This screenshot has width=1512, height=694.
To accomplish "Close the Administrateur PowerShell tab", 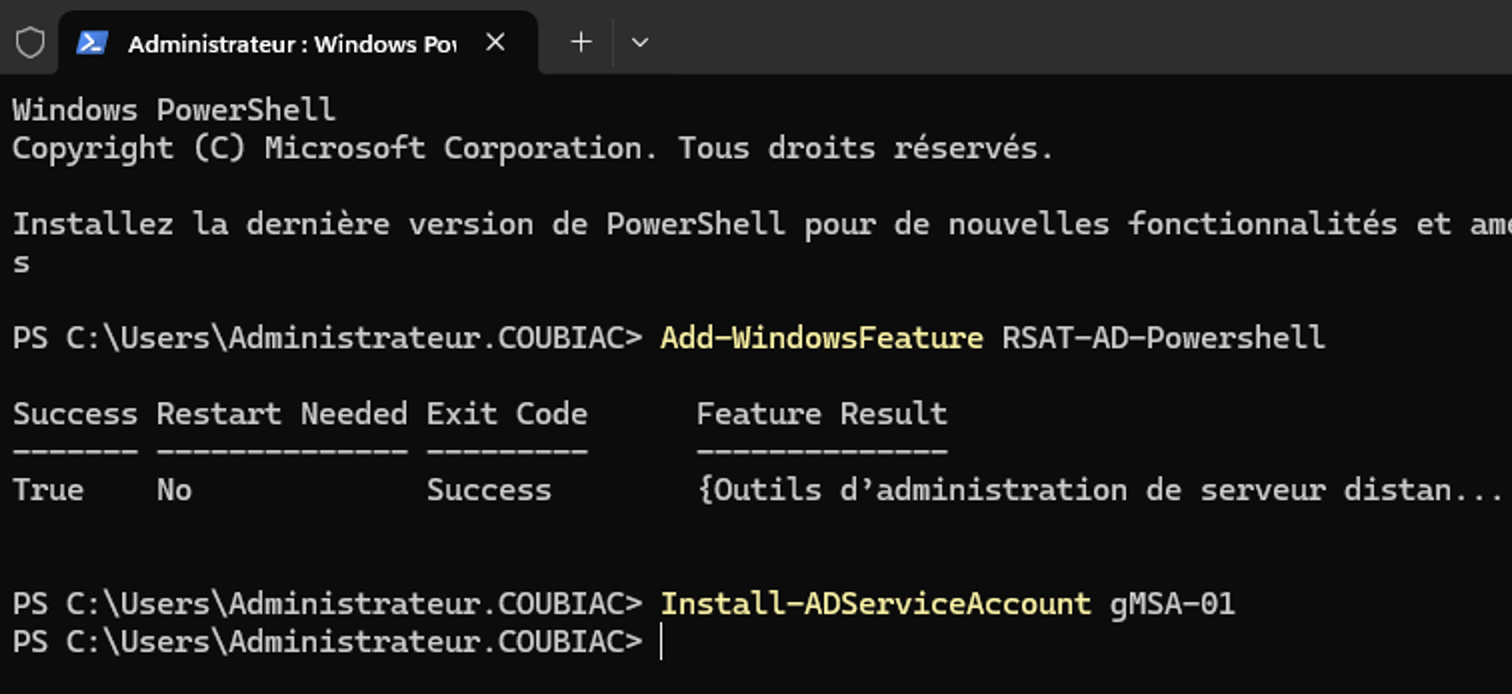I will [x=495, y=43].
